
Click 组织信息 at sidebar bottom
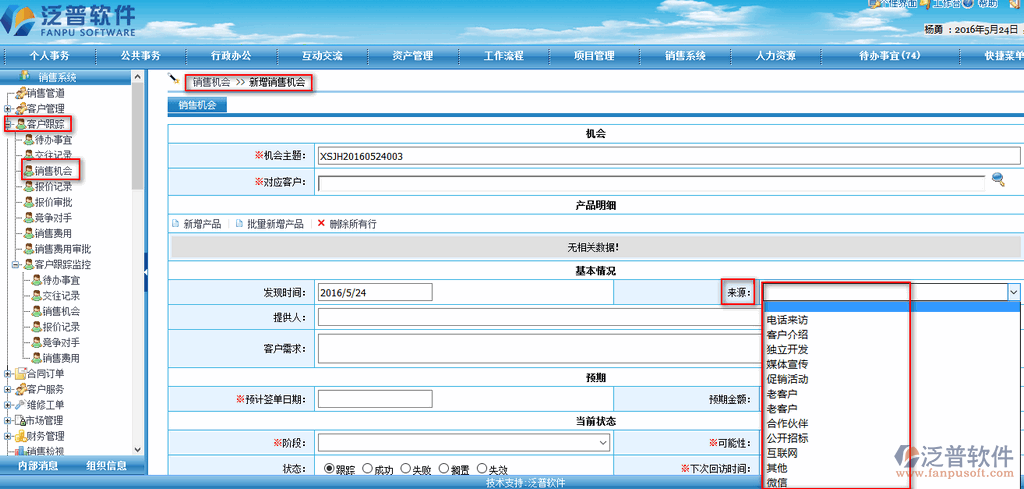click(106, 466)
